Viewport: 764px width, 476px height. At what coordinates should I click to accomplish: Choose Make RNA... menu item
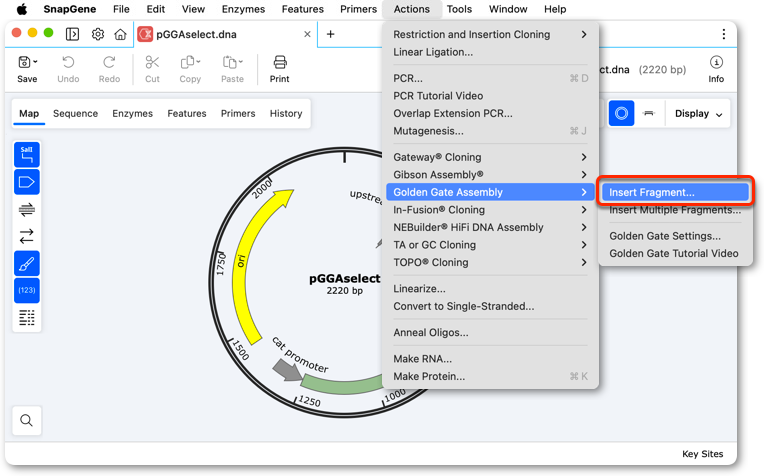pyautogui.click(x=490, y=359)
